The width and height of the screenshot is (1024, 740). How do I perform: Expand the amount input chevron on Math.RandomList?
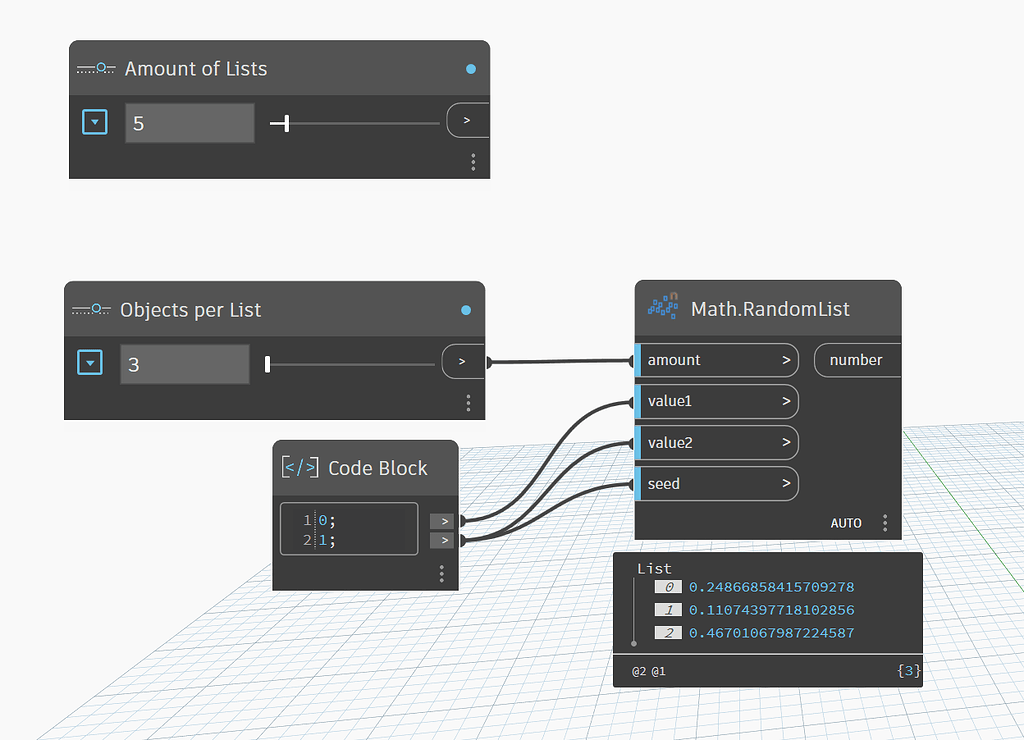click(x=788, y=360)
